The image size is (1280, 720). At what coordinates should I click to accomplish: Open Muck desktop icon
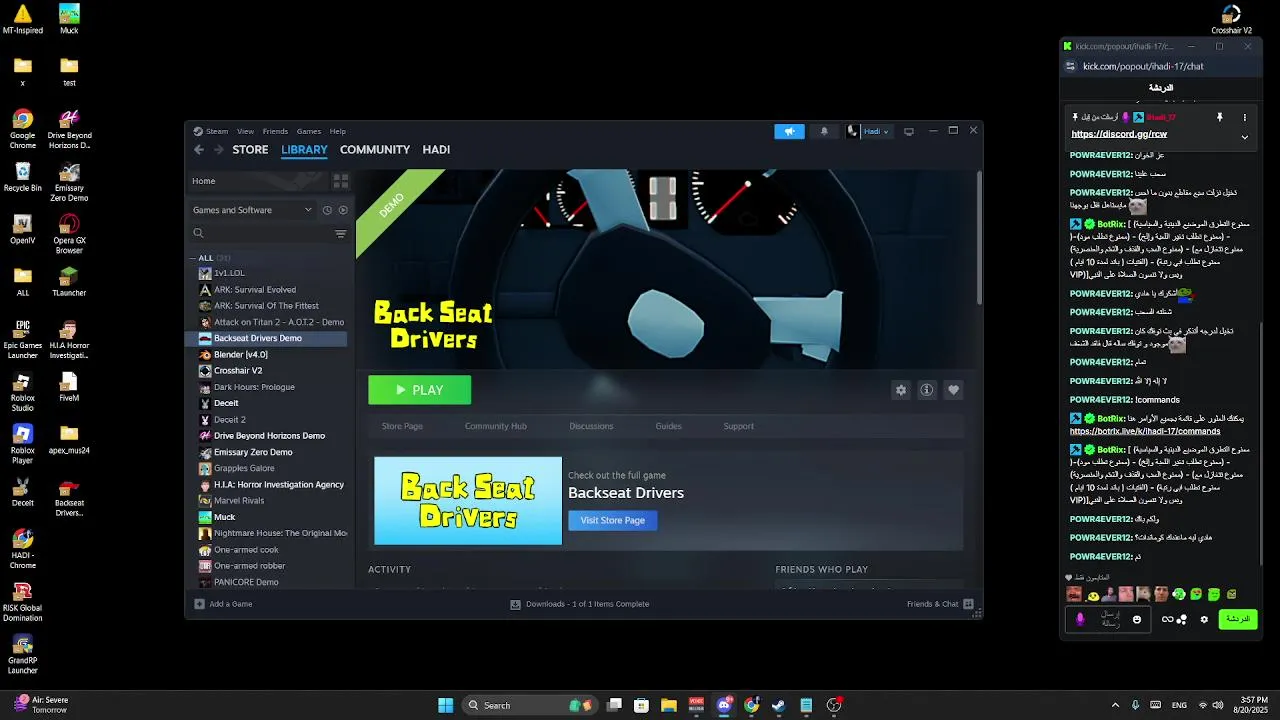(x=69, y=19)
